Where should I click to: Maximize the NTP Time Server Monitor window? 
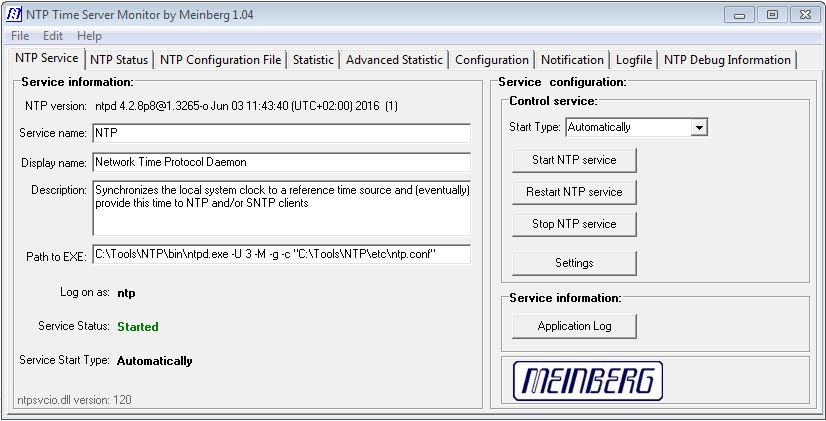coord(772,15)
